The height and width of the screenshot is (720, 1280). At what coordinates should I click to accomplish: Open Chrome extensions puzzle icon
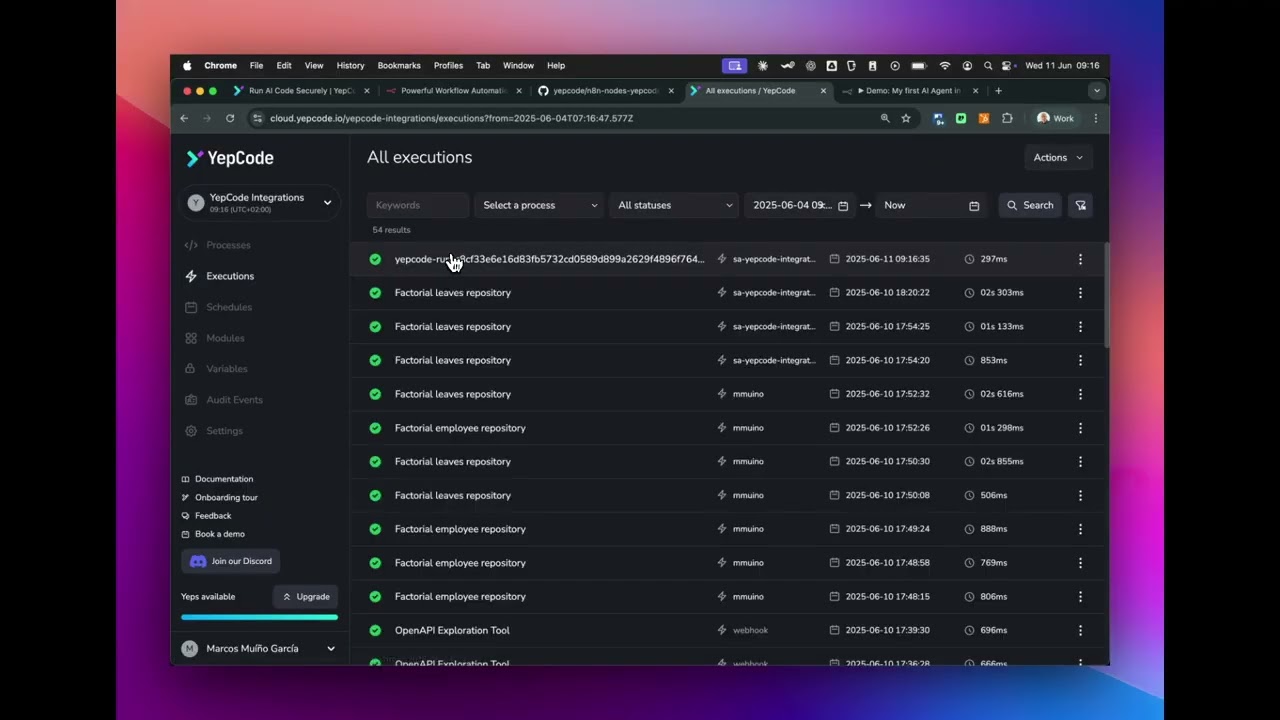click(x=1007, y=118)
